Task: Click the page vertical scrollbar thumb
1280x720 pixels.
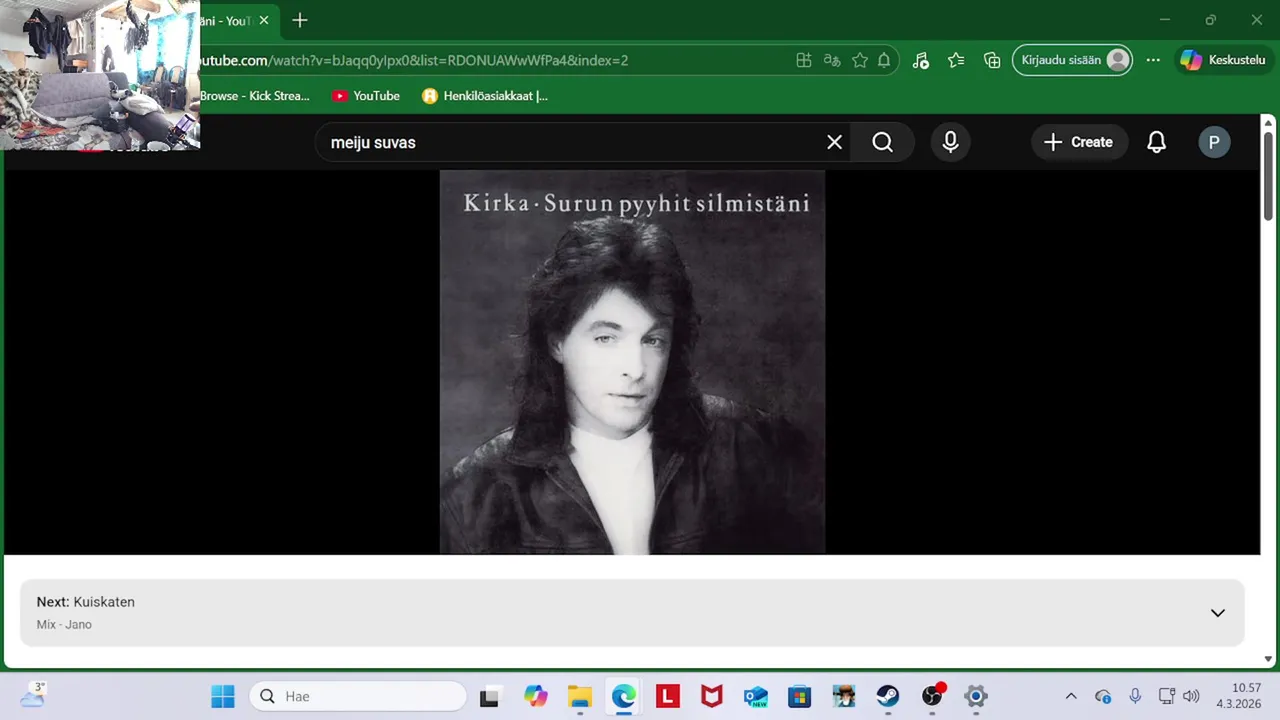Action: 1269,175
